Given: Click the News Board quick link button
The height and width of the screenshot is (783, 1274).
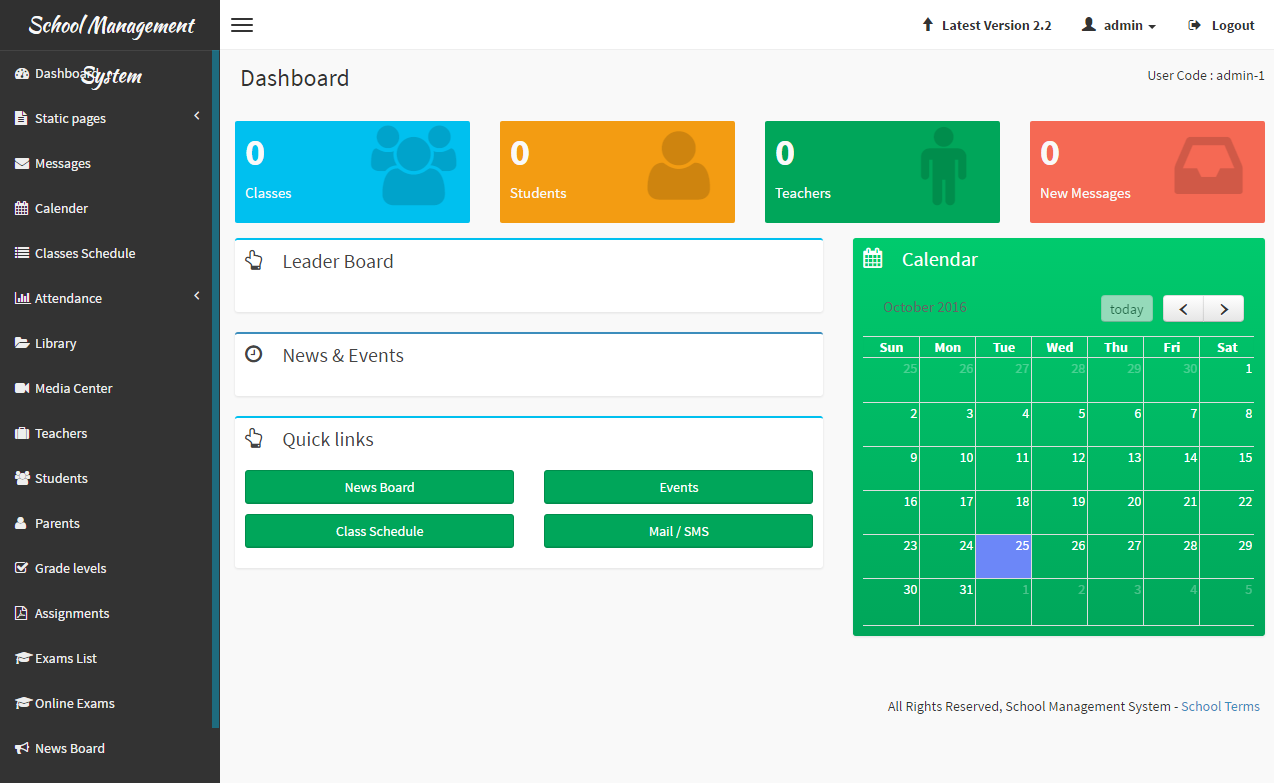Looking at the screenshot, I should (379, 487).
